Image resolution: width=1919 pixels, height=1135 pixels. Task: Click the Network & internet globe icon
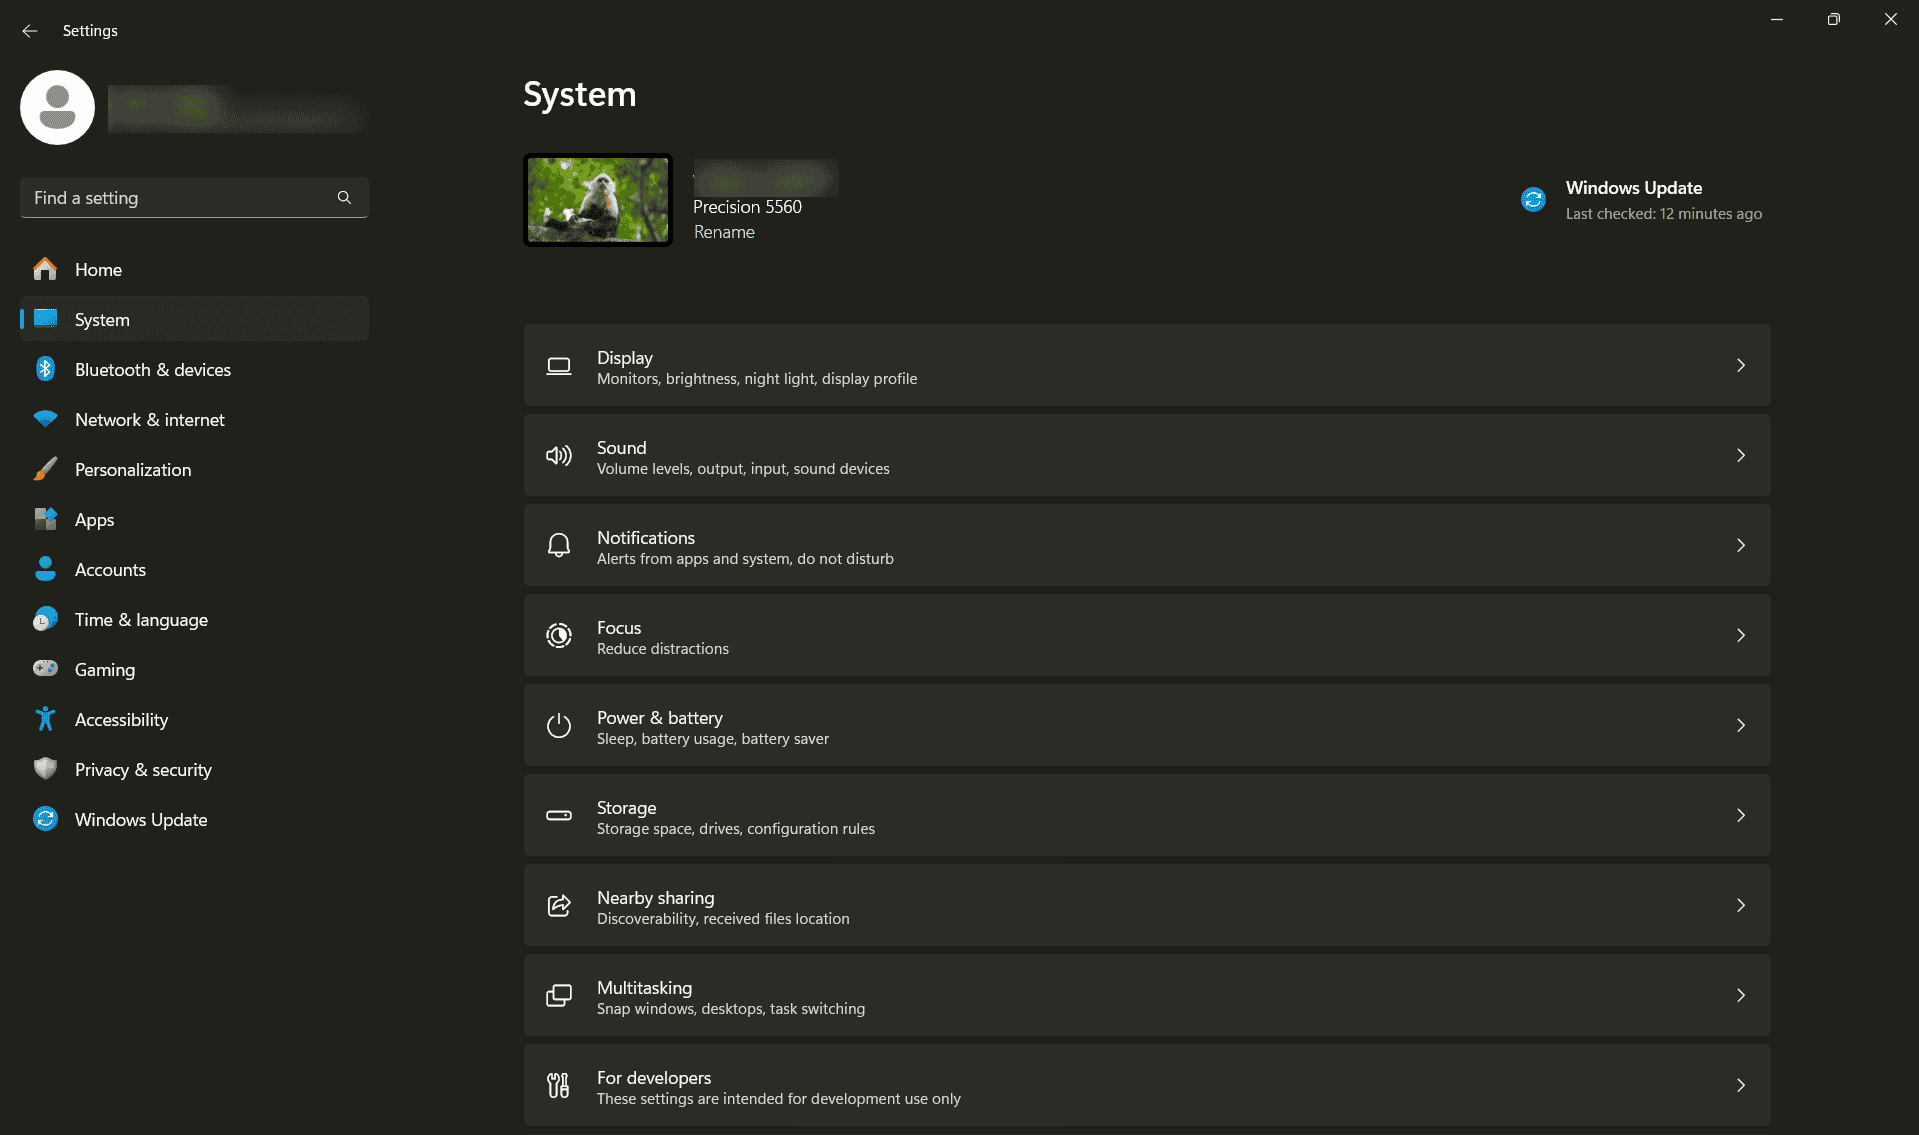[x=46, y=419]
